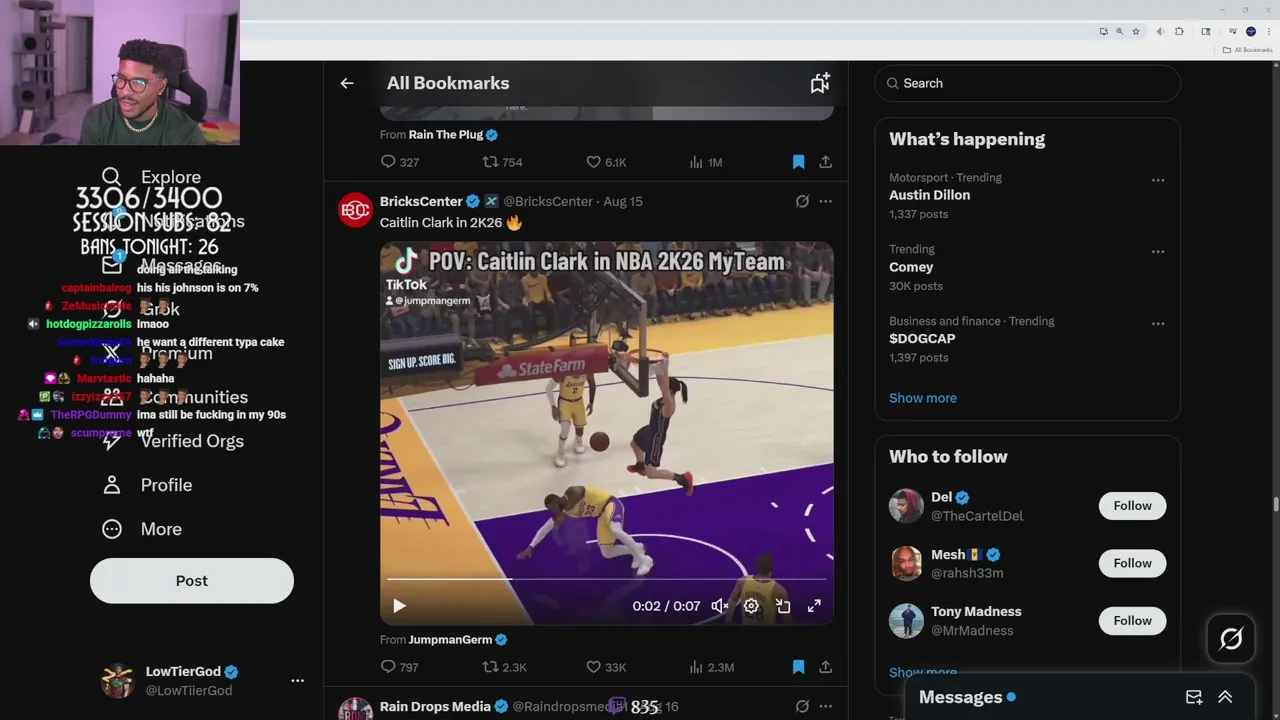The image size is (1280, 720).
Task: Compose new message in Messages drawer
Action: point(1194,697)
